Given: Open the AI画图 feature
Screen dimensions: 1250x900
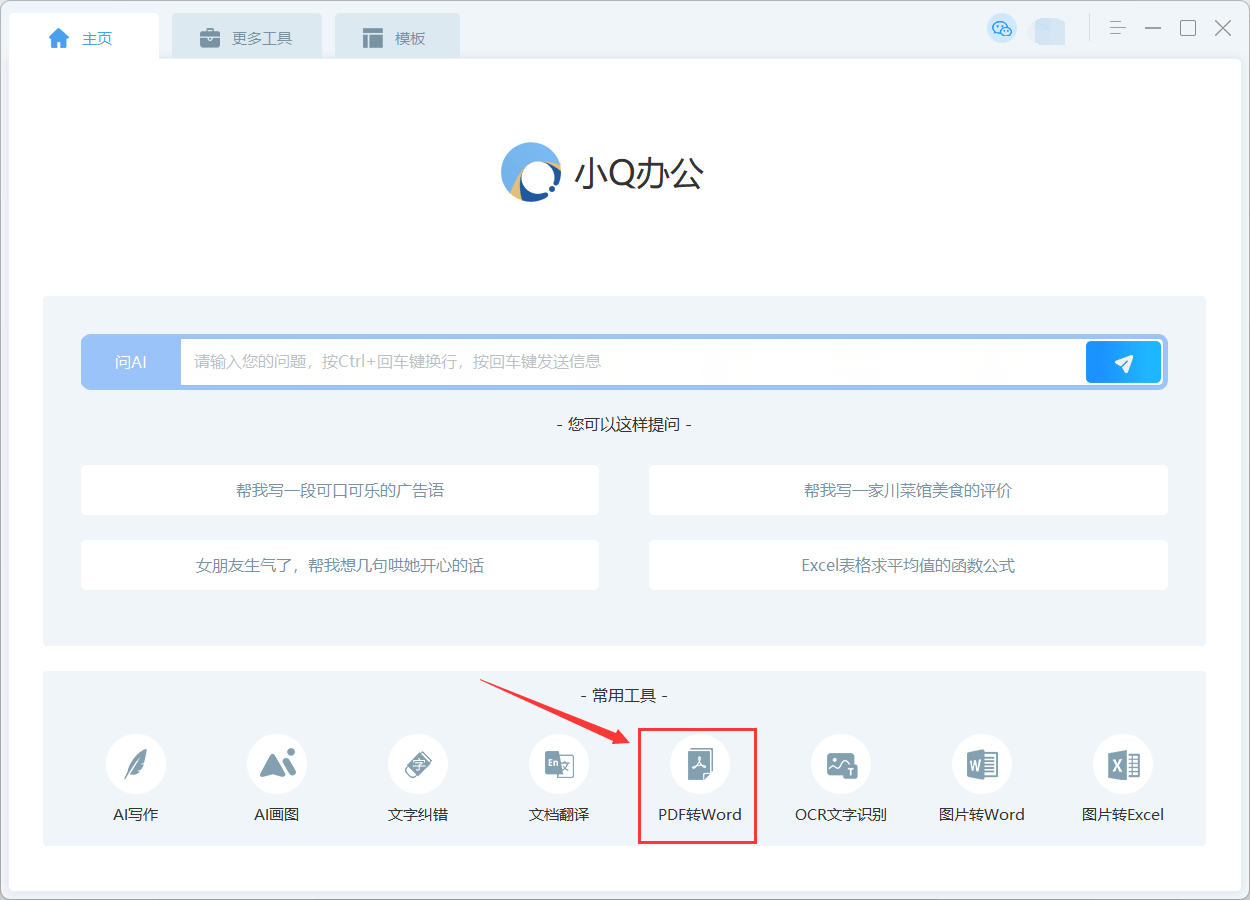Looking at the screenshot, I should 277,780.
